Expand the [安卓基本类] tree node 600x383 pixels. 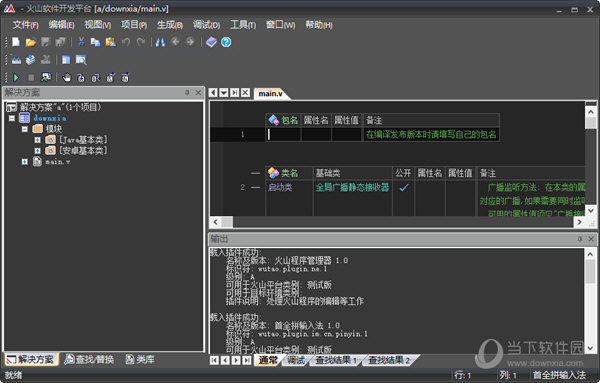coord(38,150)
